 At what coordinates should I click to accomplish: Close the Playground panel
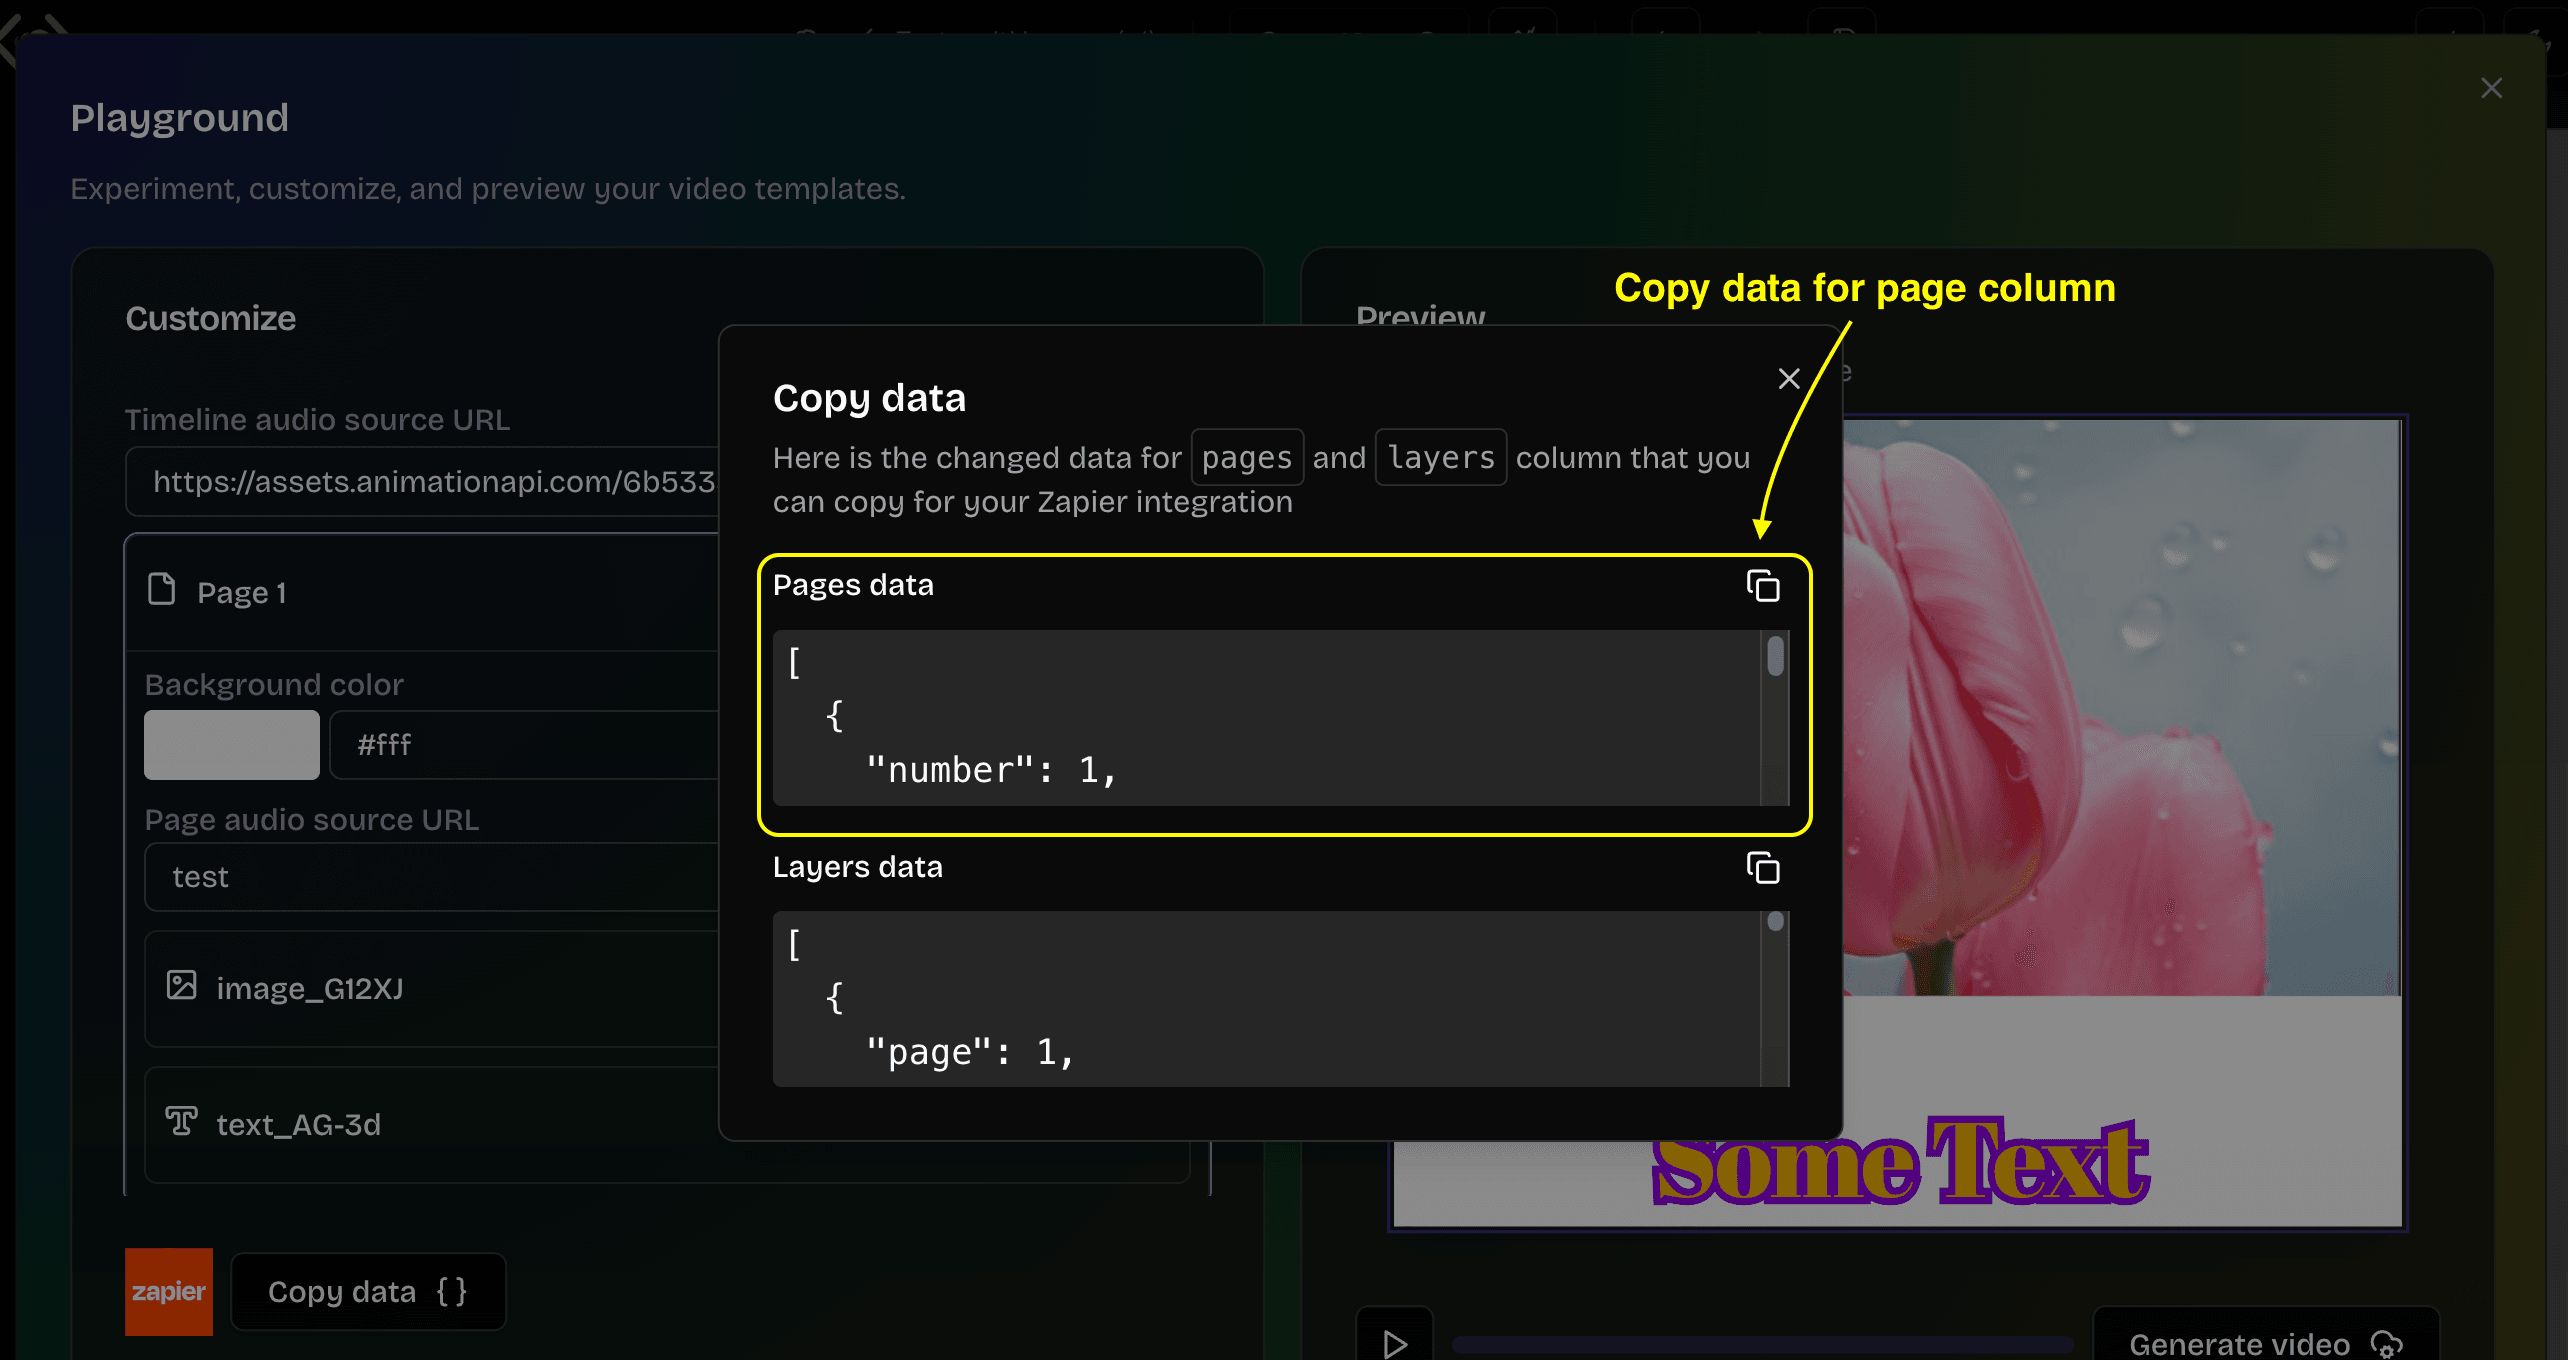point(2491,88)
